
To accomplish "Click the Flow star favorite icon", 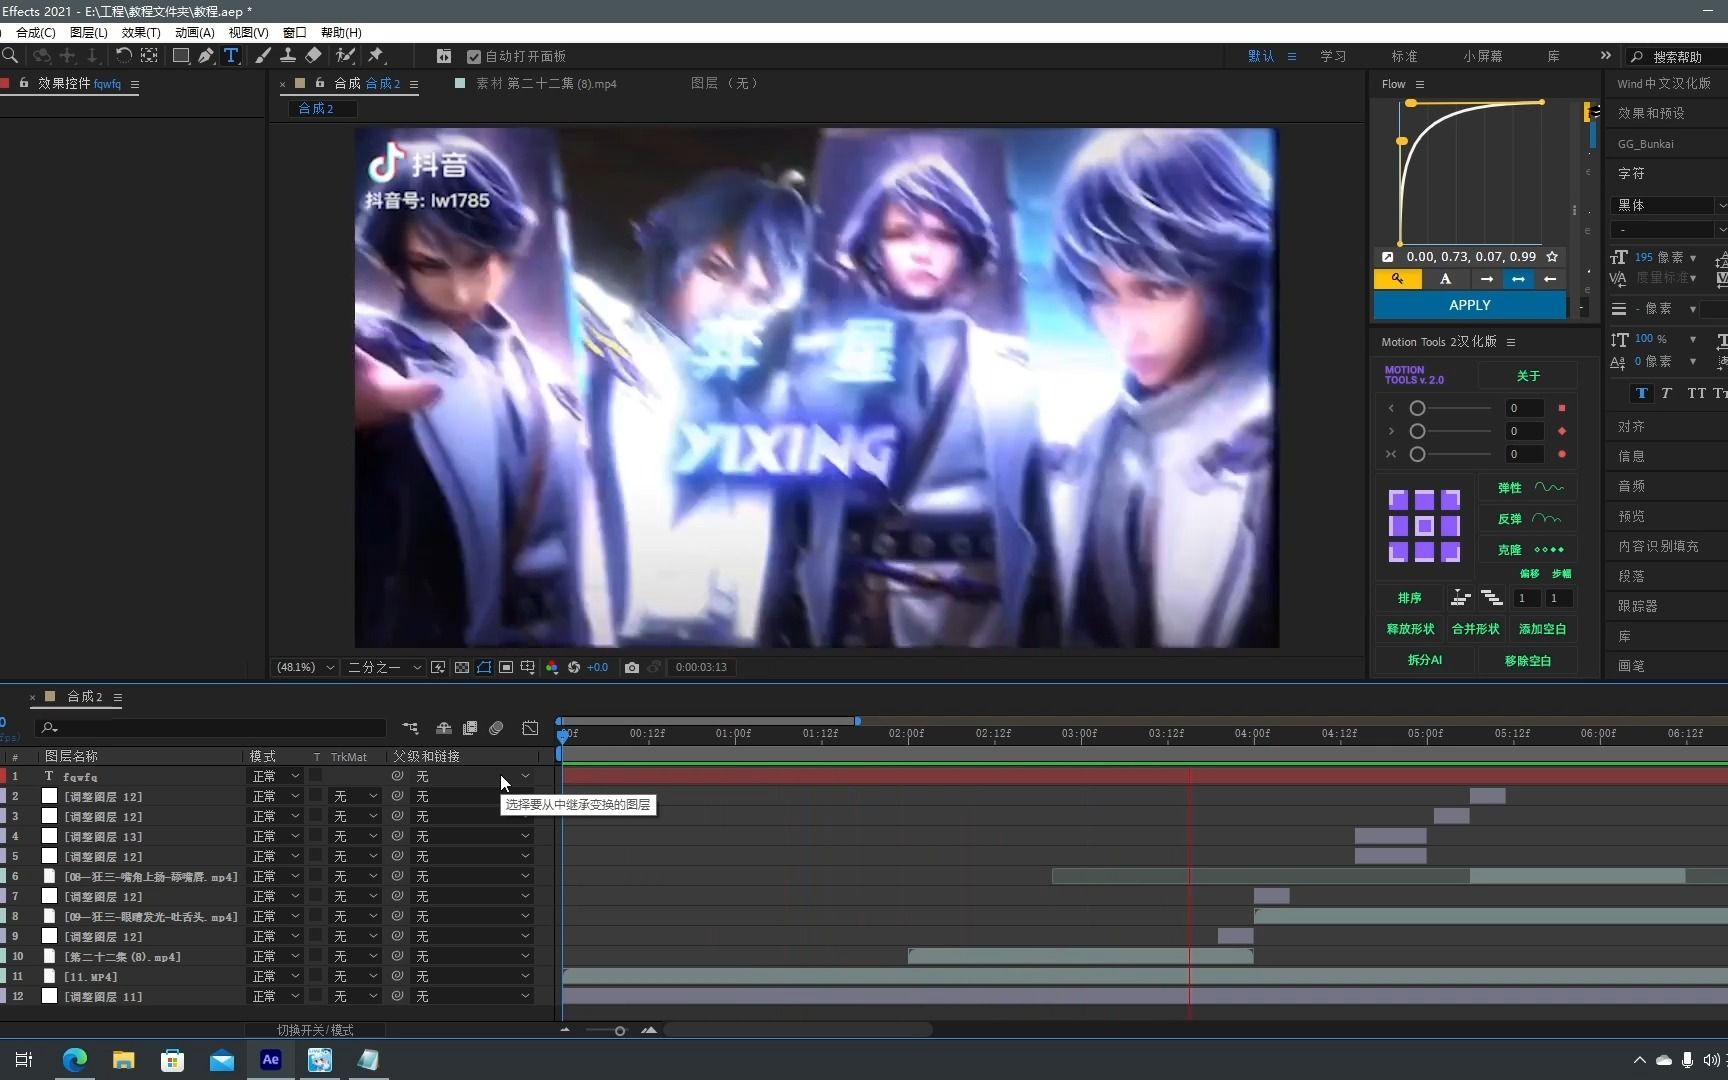I will tap(1552, 257).
